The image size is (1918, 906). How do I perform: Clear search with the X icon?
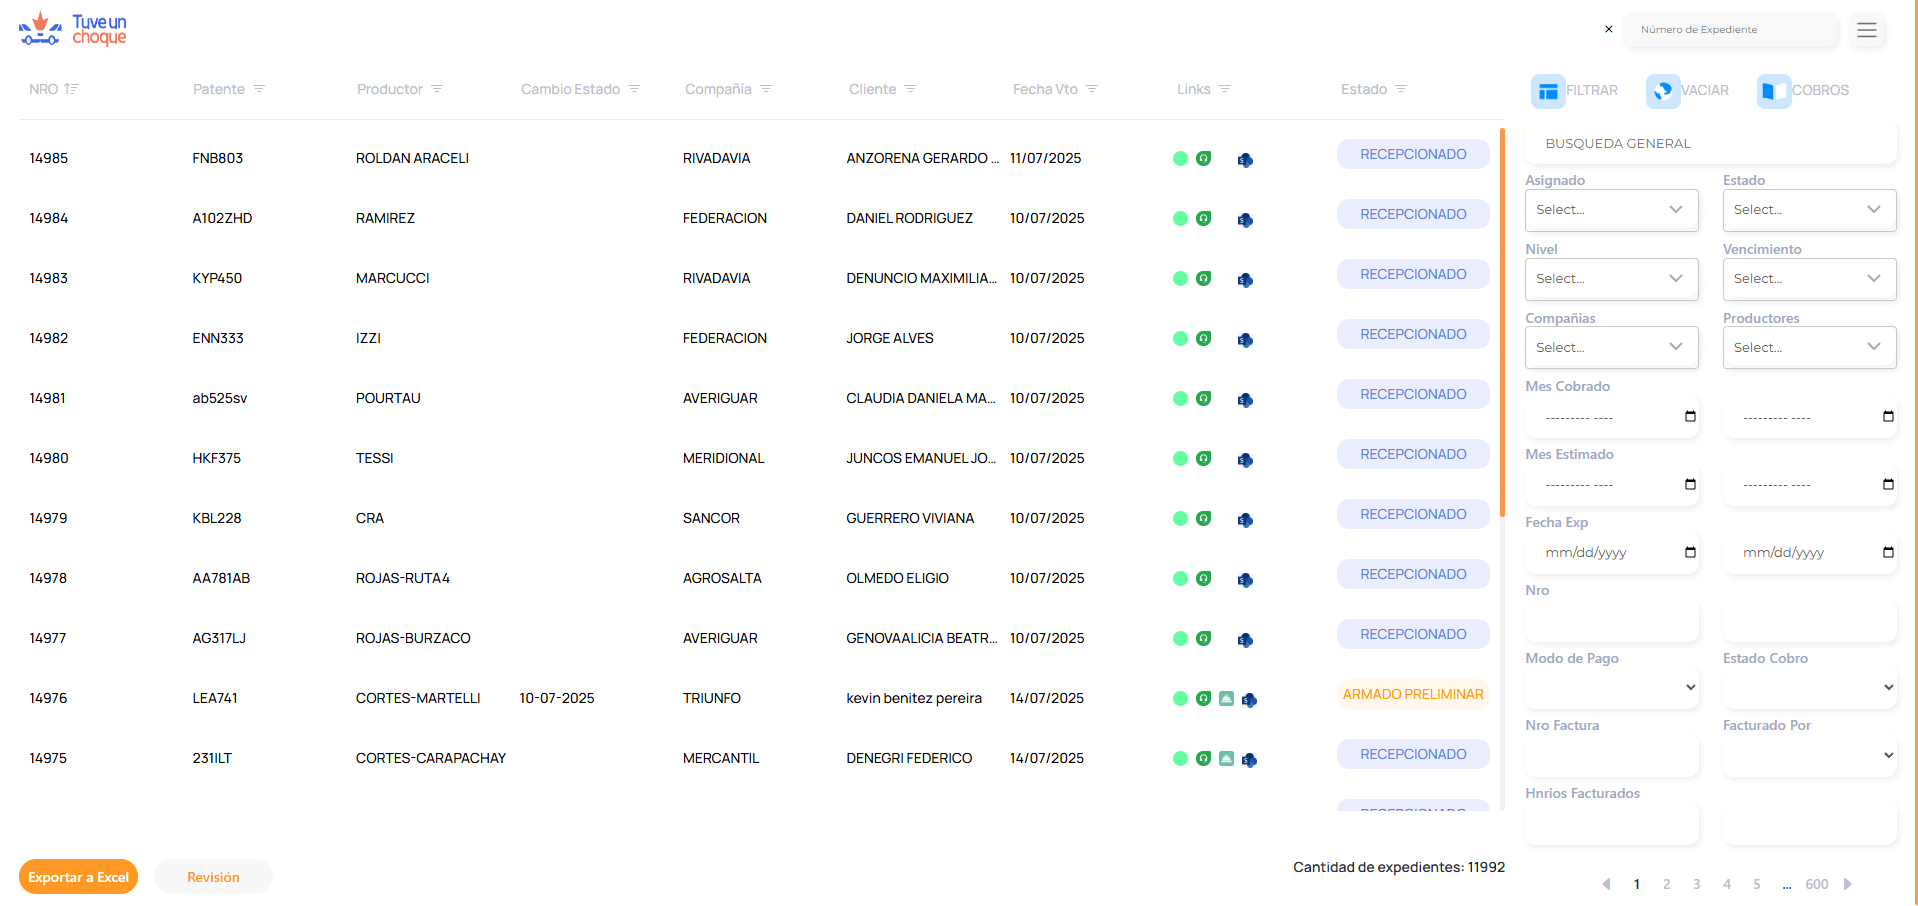click(1608, 29)
